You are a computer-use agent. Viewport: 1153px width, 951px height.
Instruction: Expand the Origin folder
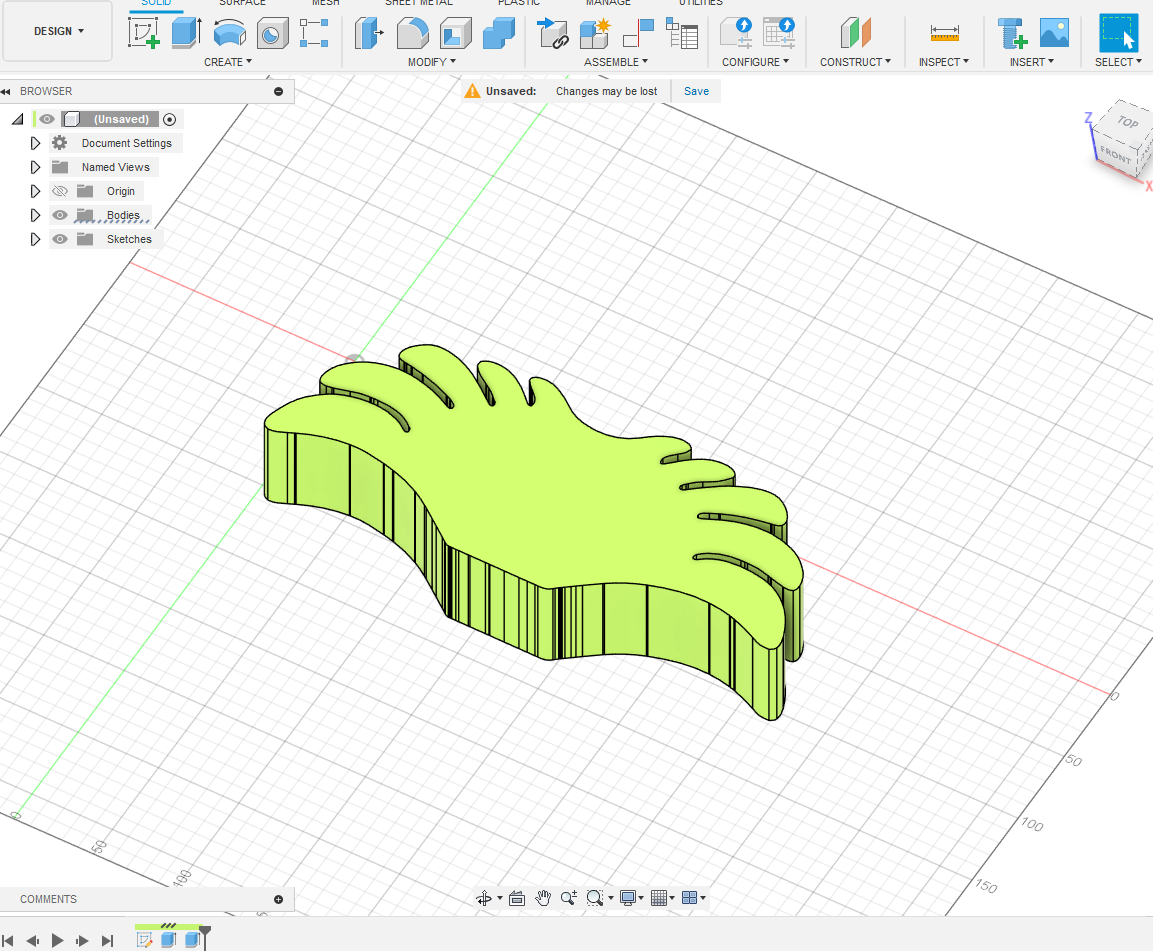pos(35,191)
